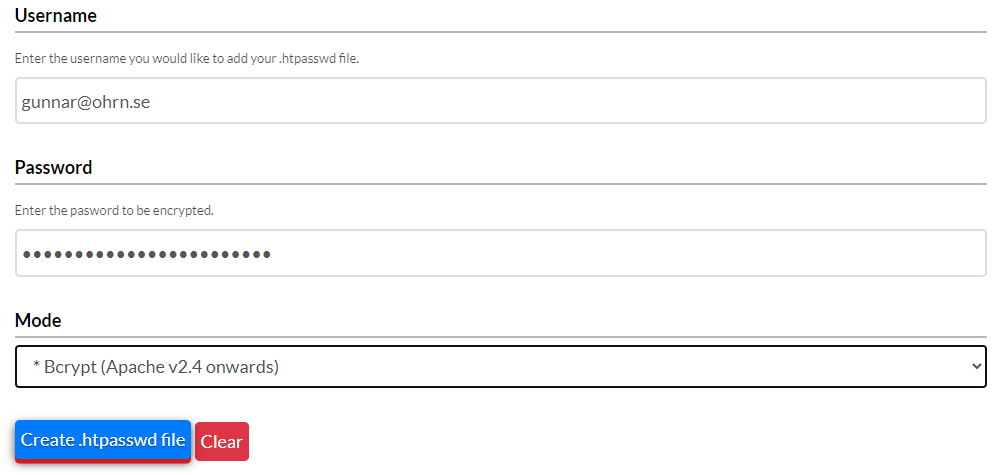Click the Mode dropdown chevron arrow

pos(977,366)
